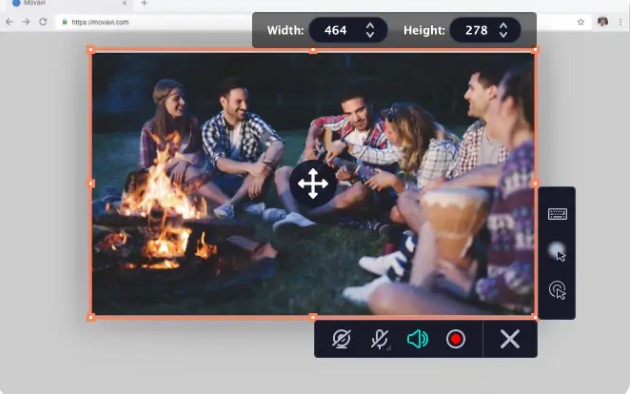Enable the muted microphone icon

(380, 339)
